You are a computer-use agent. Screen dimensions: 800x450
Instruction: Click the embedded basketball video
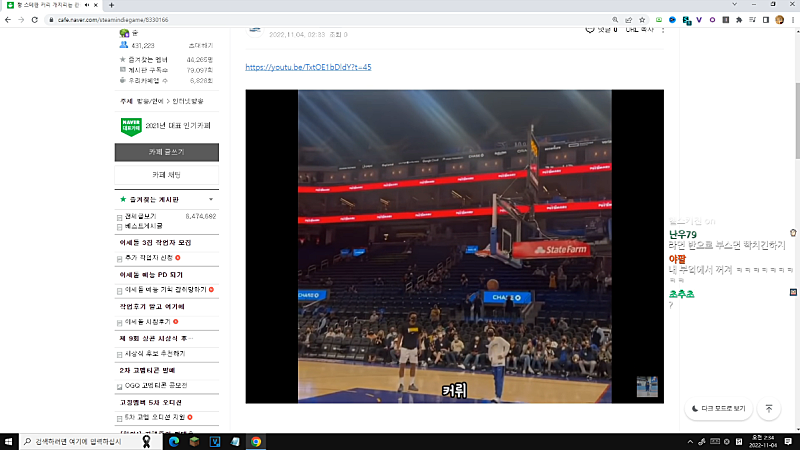pos(455,246)
